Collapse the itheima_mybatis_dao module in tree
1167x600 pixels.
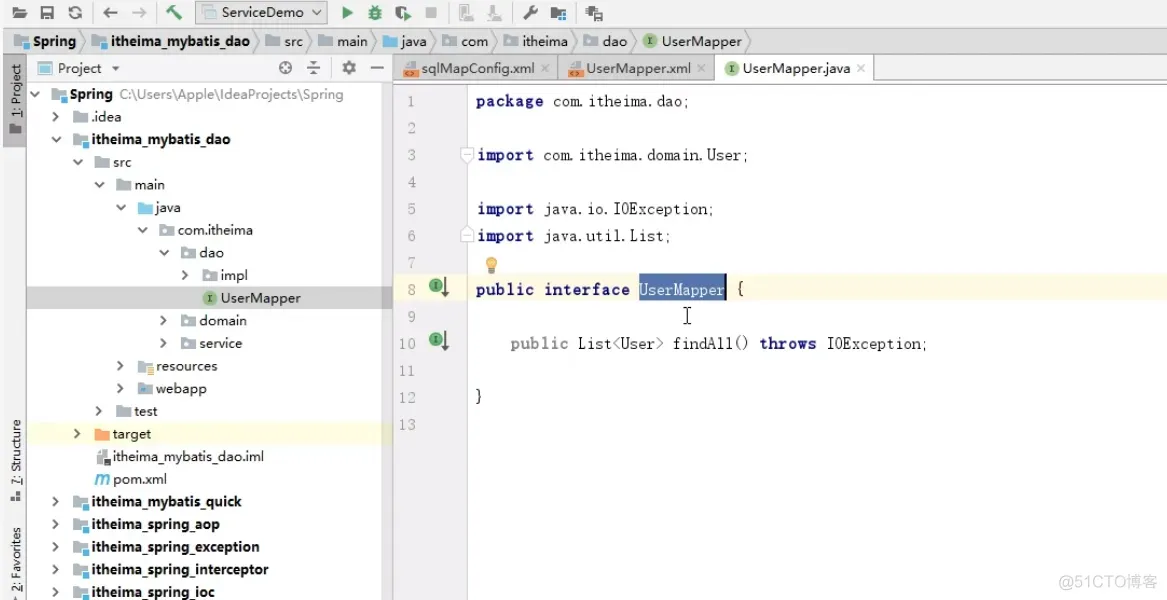pos(56,140)
